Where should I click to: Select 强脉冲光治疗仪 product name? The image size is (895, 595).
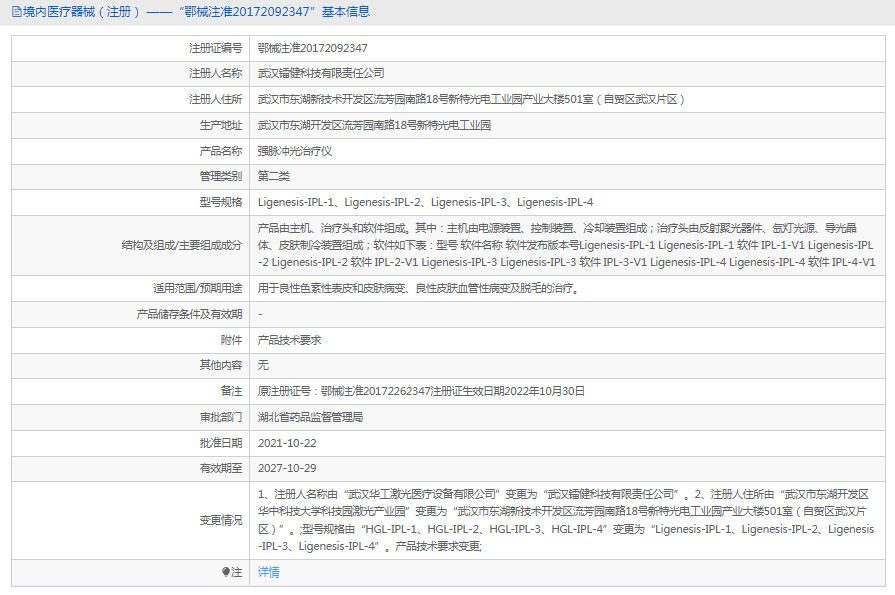pyautogui.click(x=294, y=151)
